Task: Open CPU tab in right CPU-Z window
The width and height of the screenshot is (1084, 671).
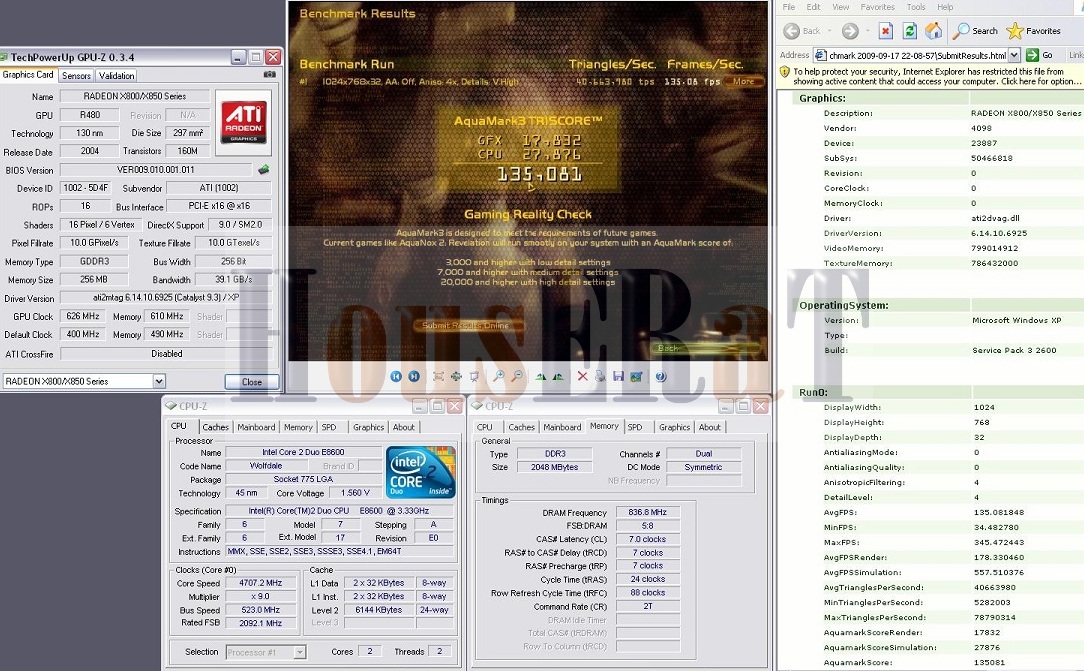Action: [485, 427]
